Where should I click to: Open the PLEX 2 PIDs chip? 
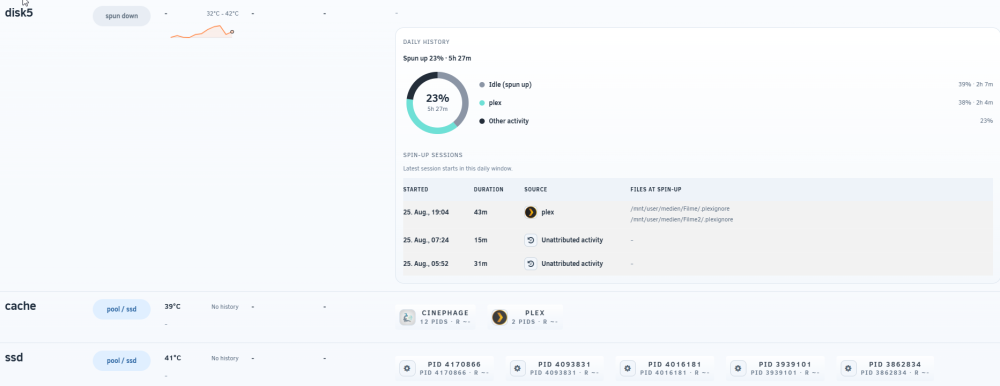coord(526,317)
